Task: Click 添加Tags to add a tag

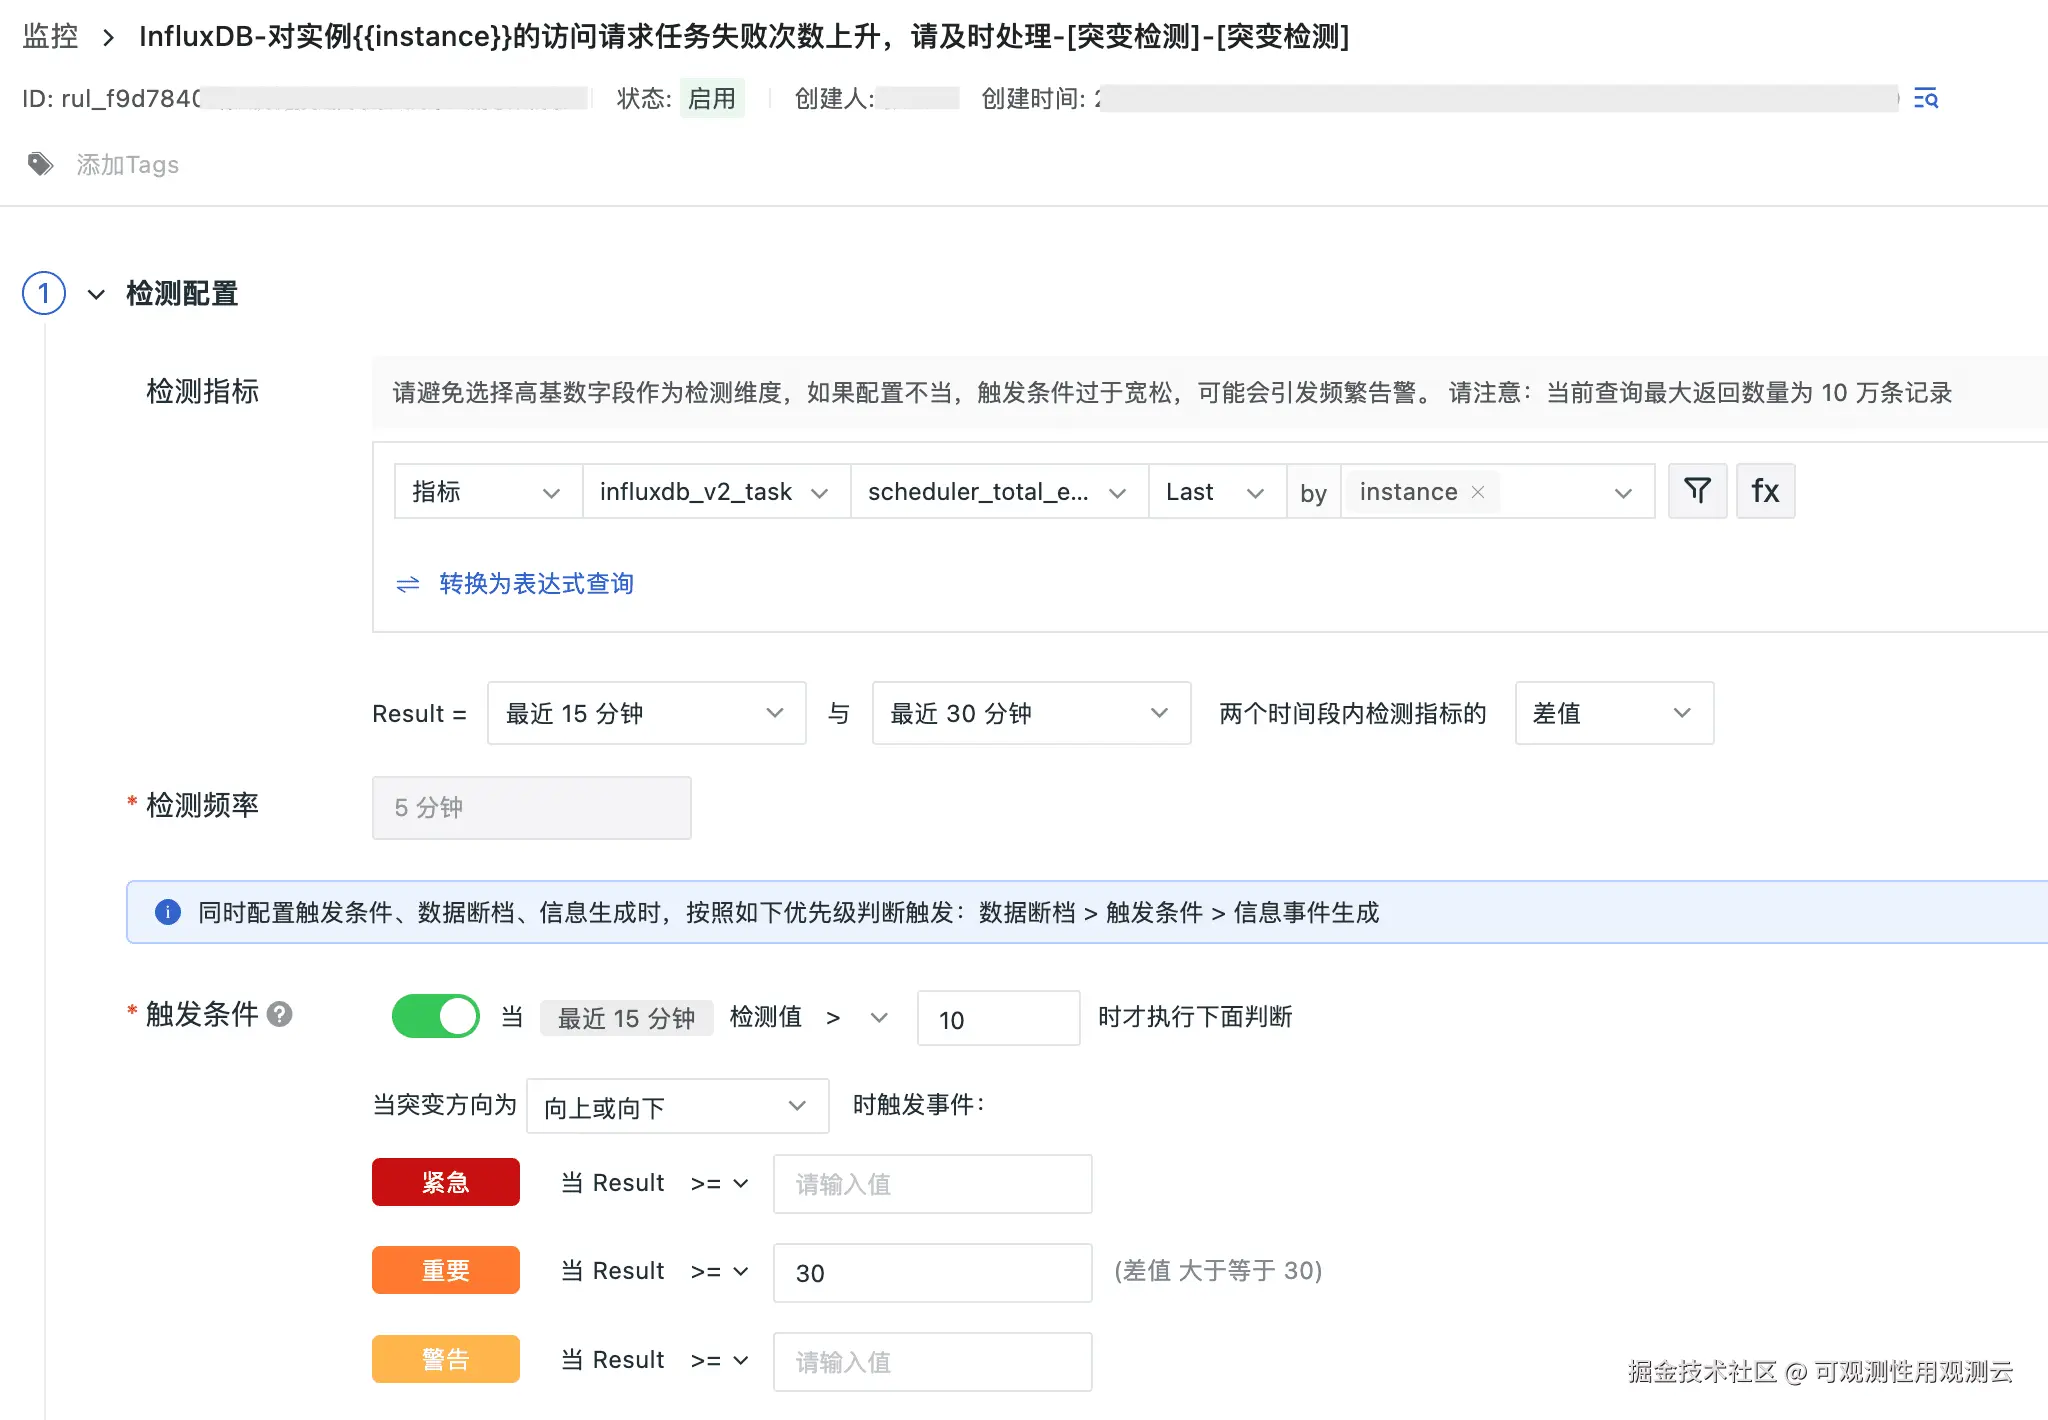Action: [128, 164]
